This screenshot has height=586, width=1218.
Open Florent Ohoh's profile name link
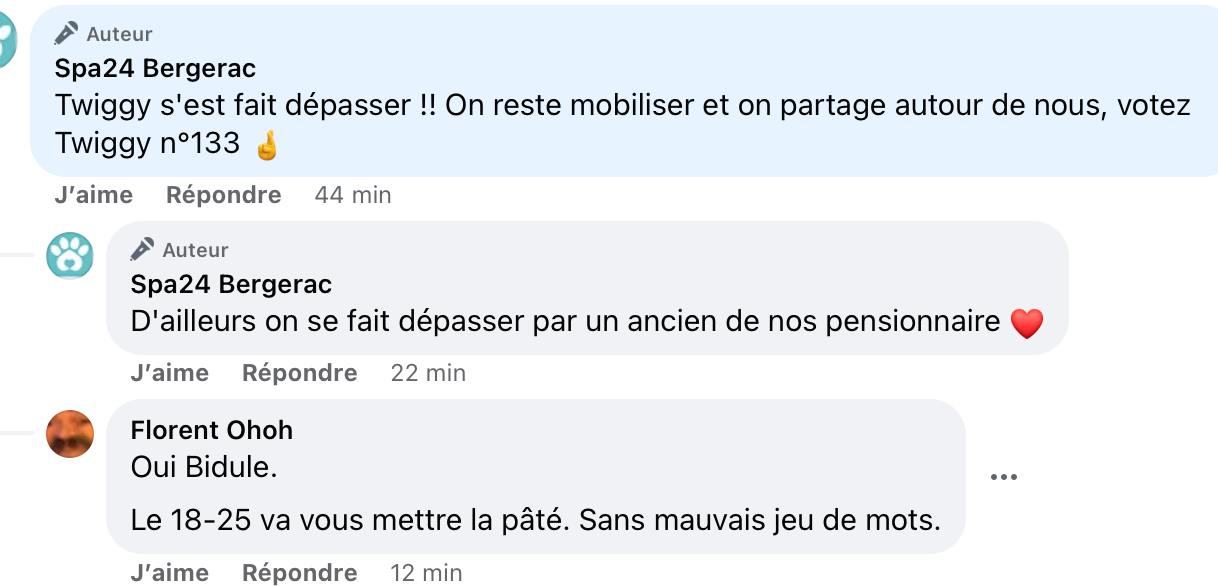212,430
